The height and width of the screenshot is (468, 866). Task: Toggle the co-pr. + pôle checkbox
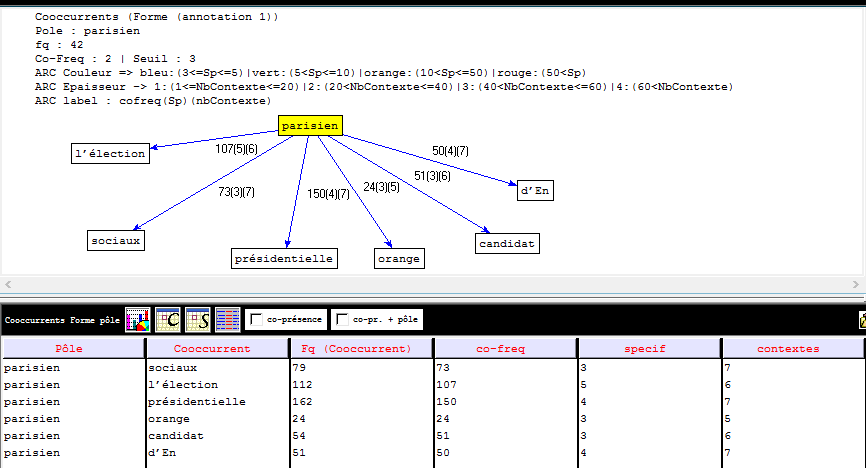pos(342,319)
